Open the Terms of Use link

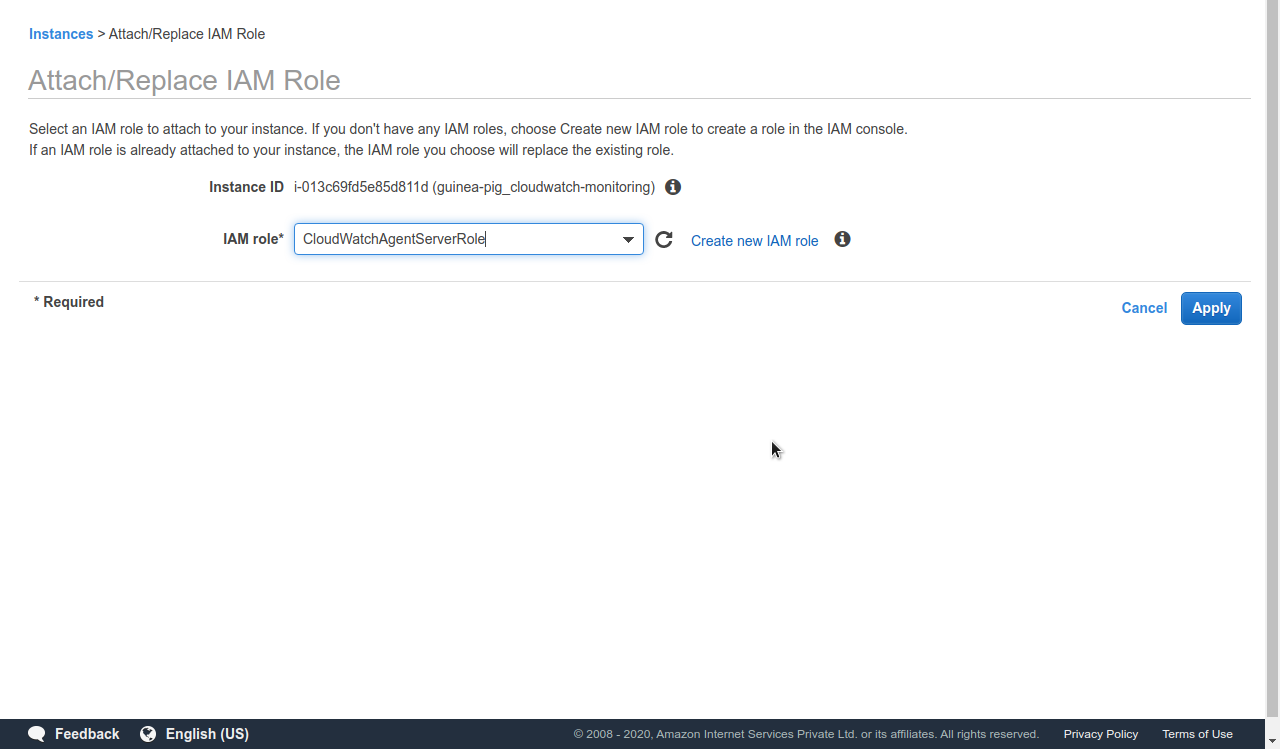(1197, 734)
